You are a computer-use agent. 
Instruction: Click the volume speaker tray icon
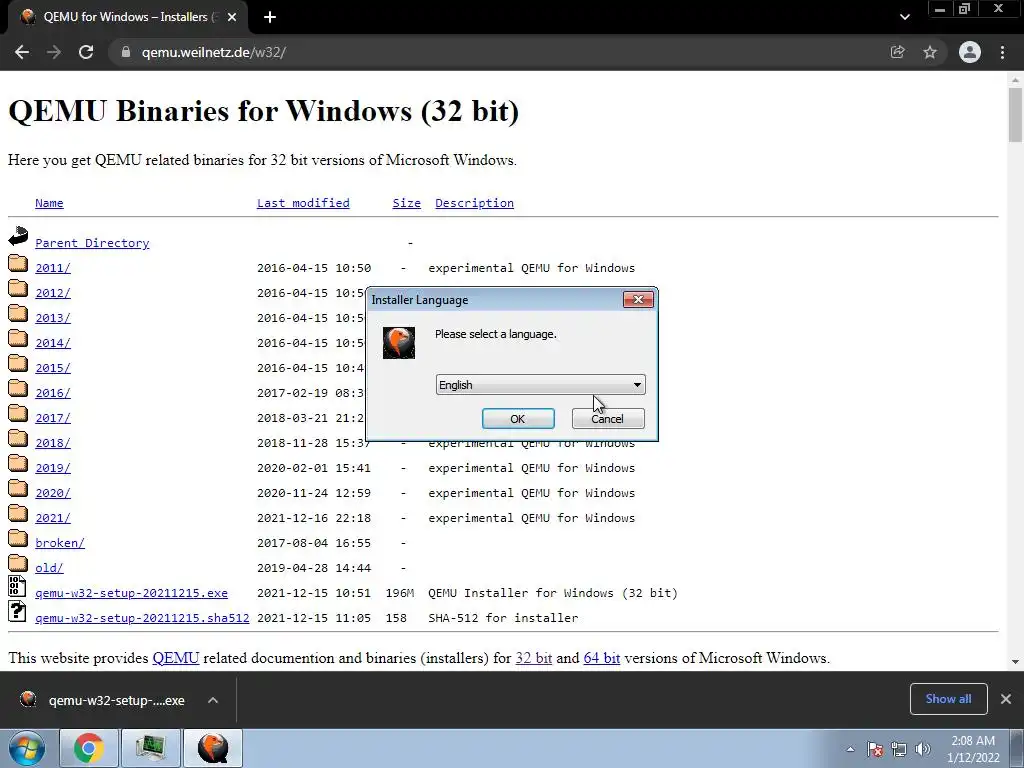click(x=922, y=749)
